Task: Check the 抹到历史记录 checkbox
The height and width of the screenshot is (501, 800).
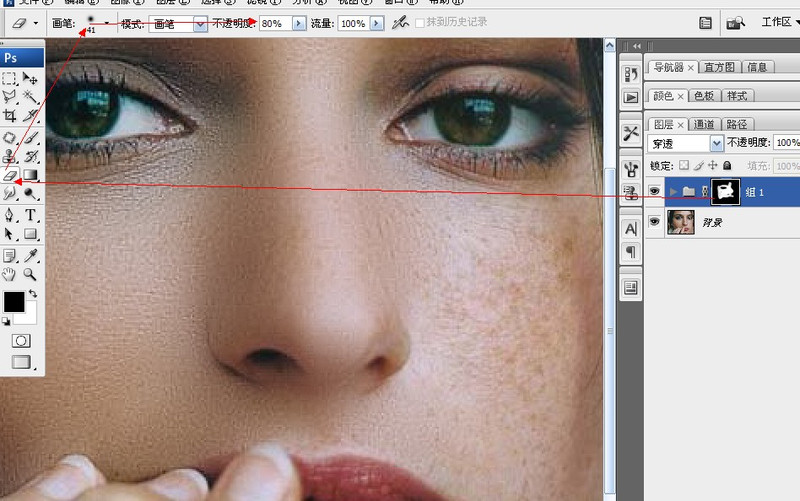Action: pyautogui.click(x=420, y=22)
